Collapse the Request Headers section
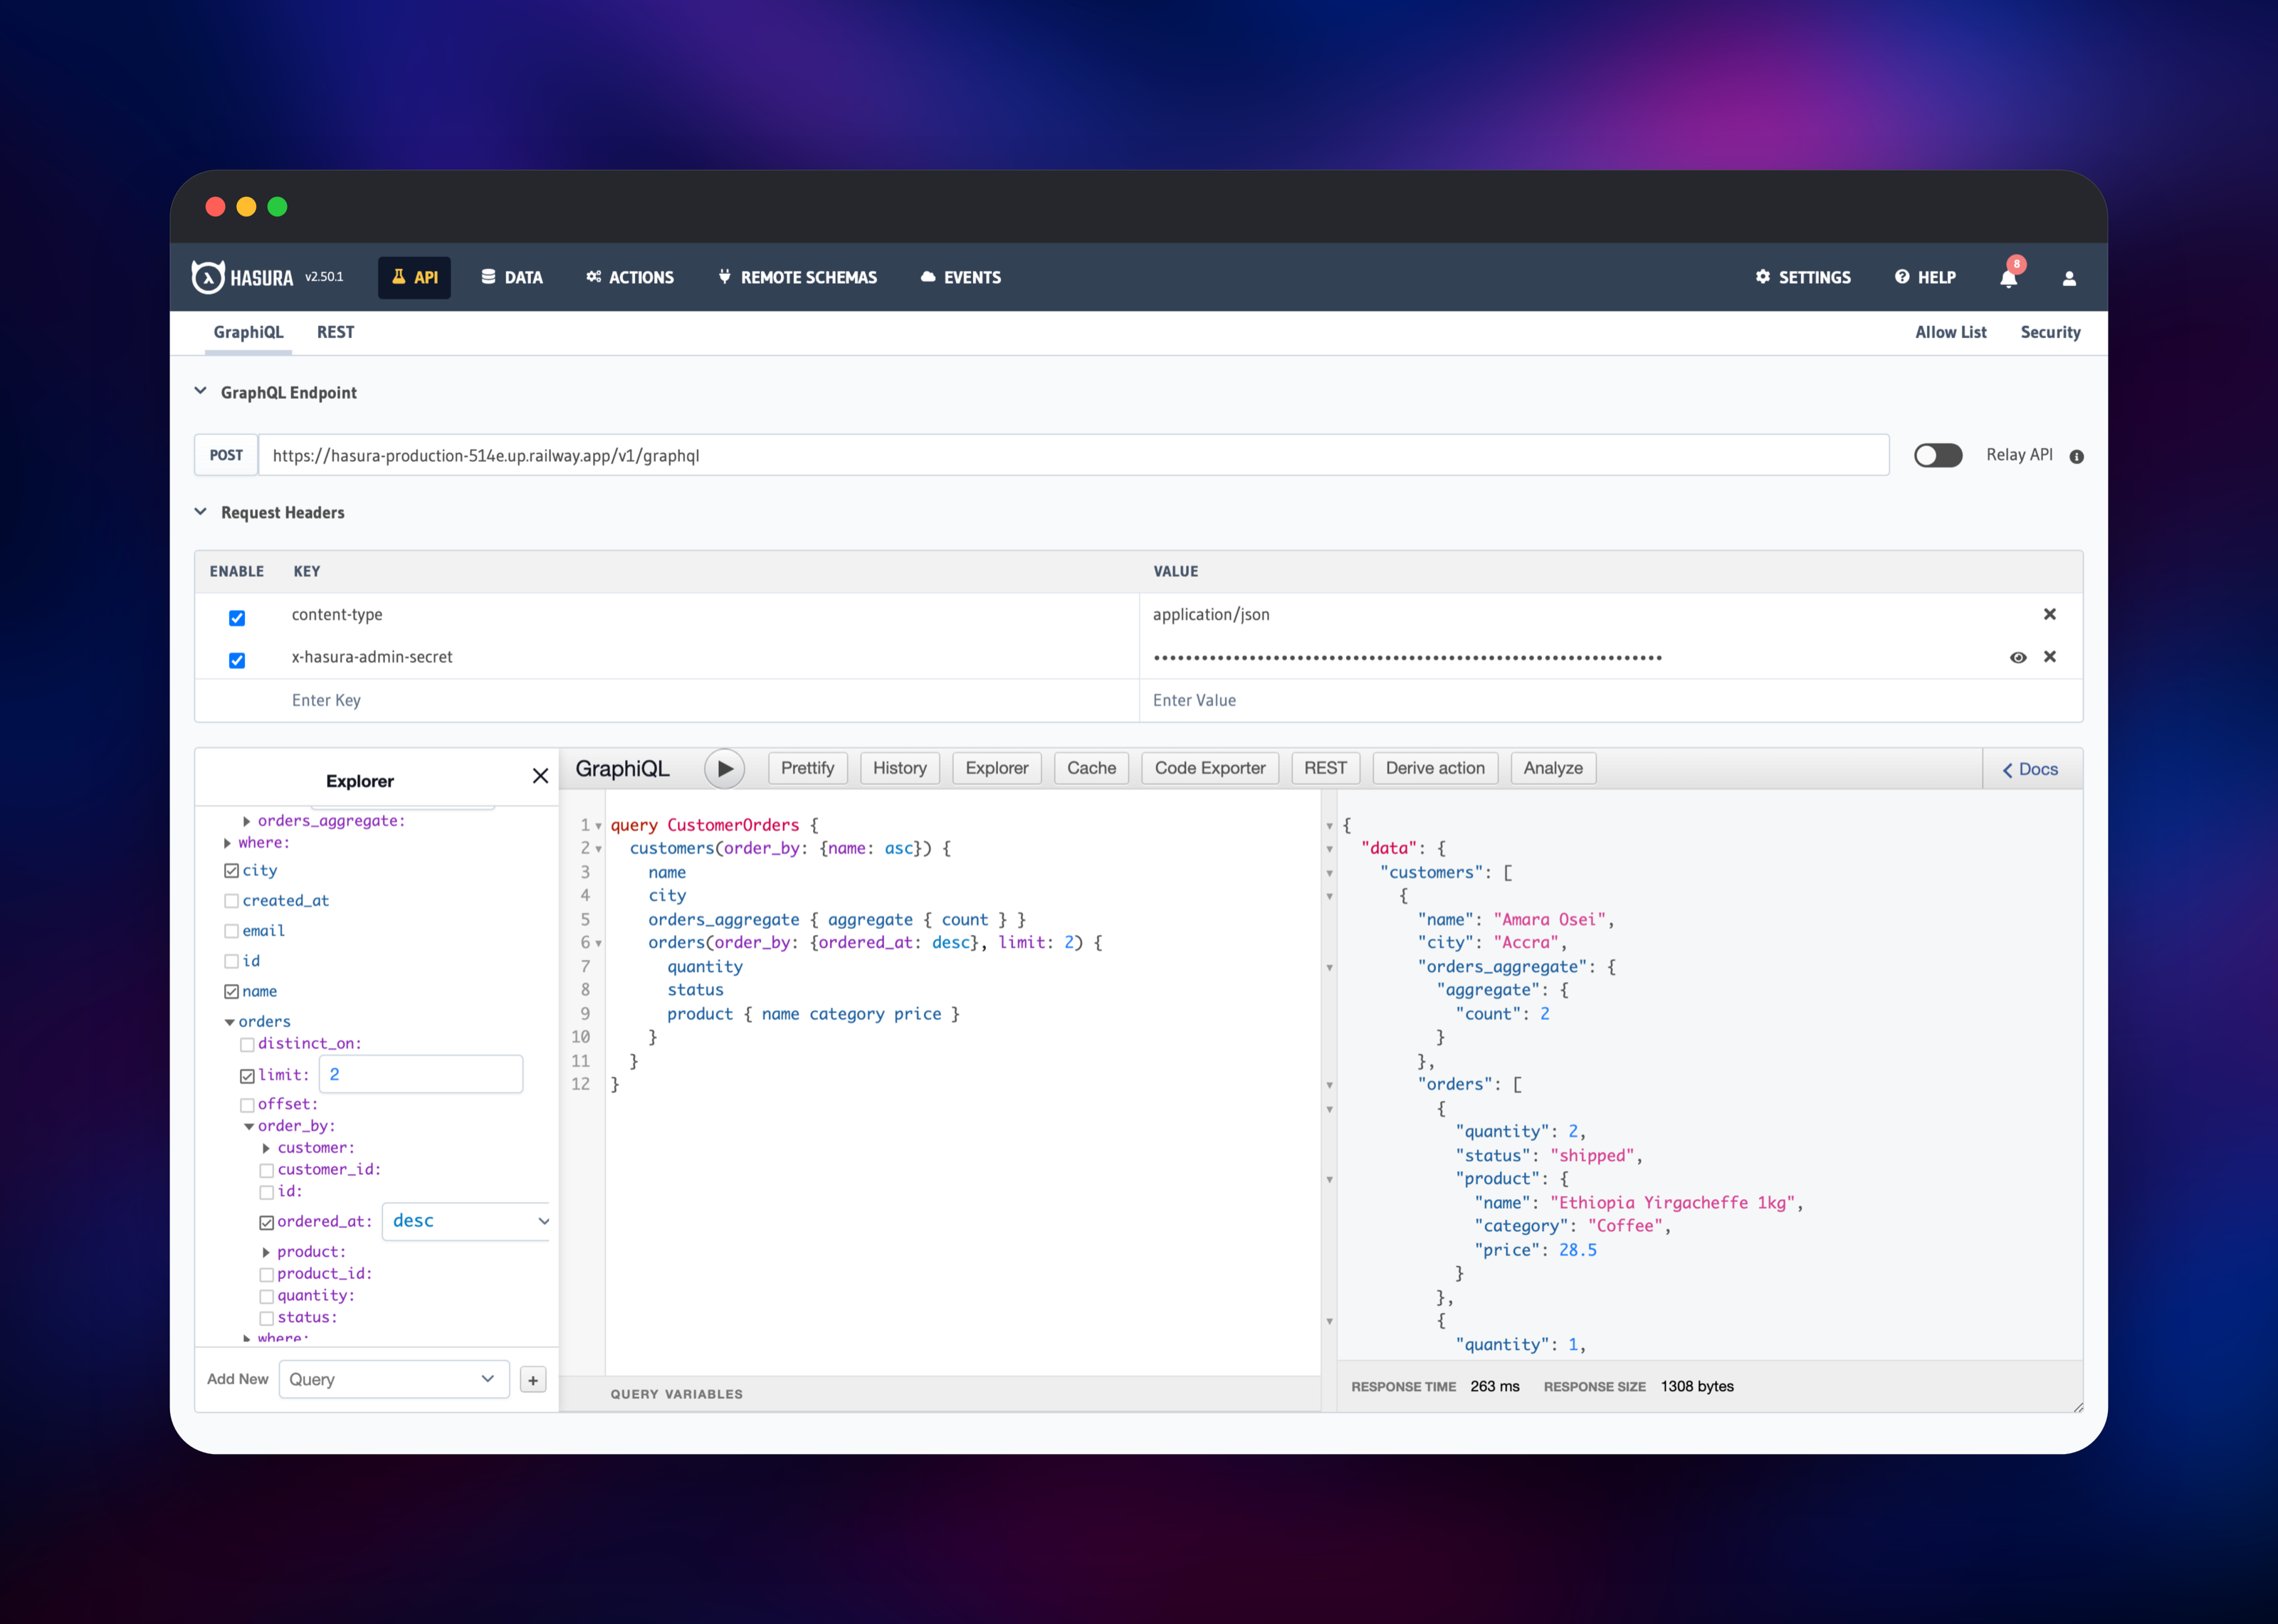Viewport: 2278px width, 1624px height. (x=201, y=511)
